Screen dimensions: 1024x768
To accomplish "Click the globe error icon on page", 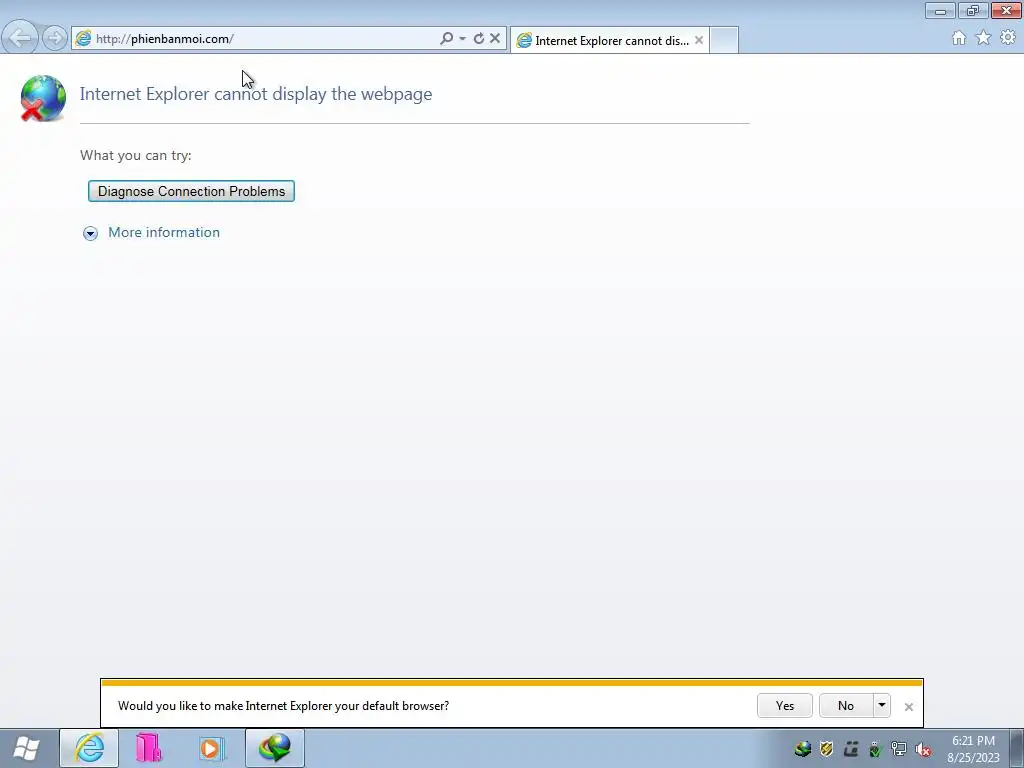I will click(42, 99).
